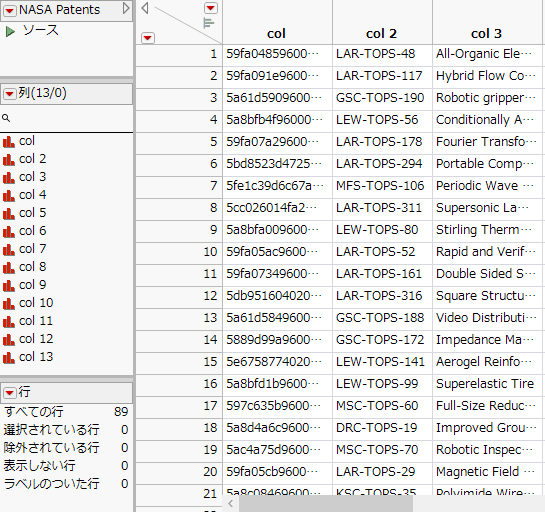
Task: Open the rows red triangle menu in table corner
Action: point(148,38)
